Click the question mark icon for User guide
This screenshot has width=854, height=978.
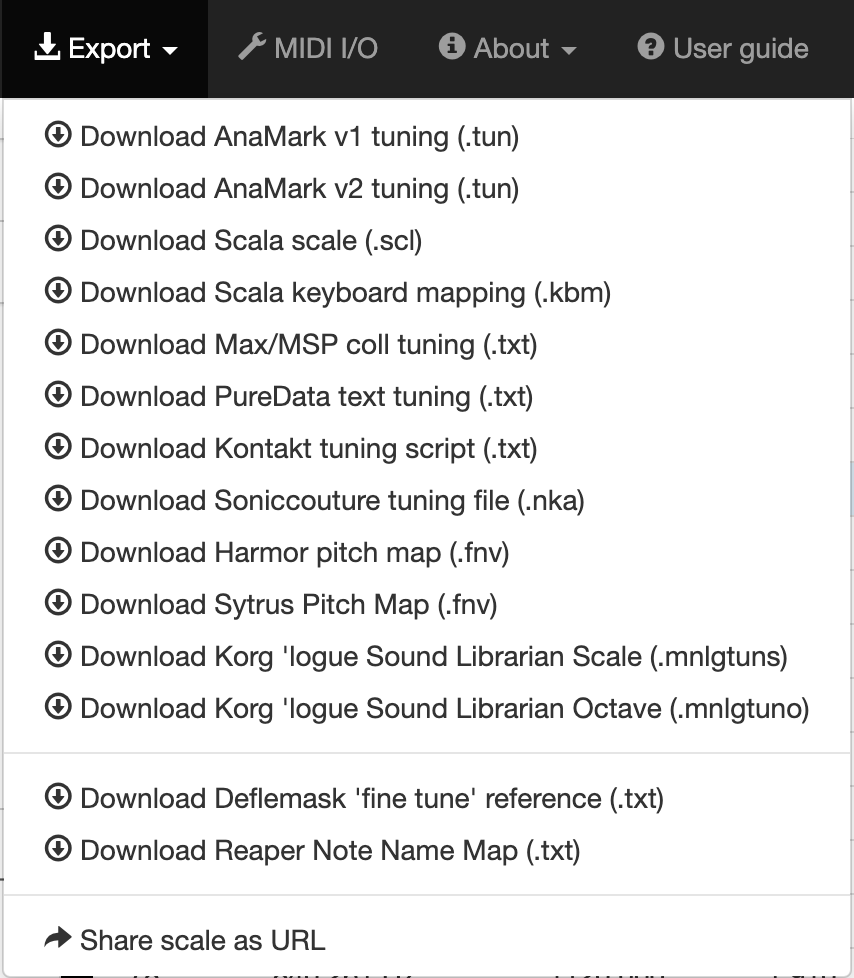[x=651, y=47]
